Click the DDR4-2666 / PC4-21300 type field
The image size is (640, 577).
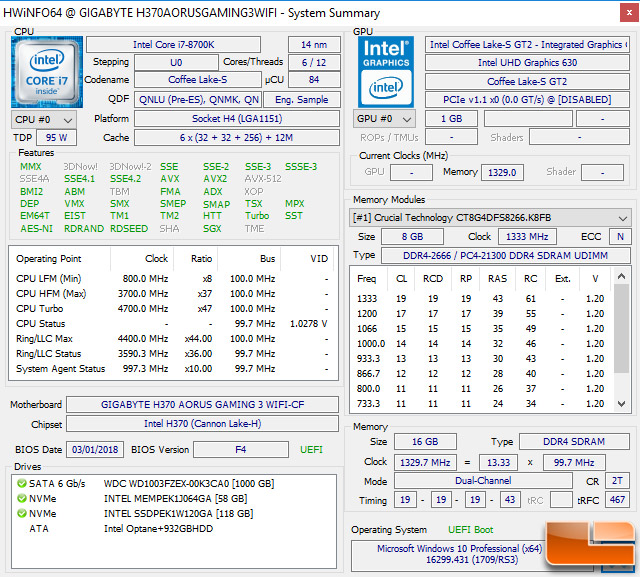click(x=505, y=255)
